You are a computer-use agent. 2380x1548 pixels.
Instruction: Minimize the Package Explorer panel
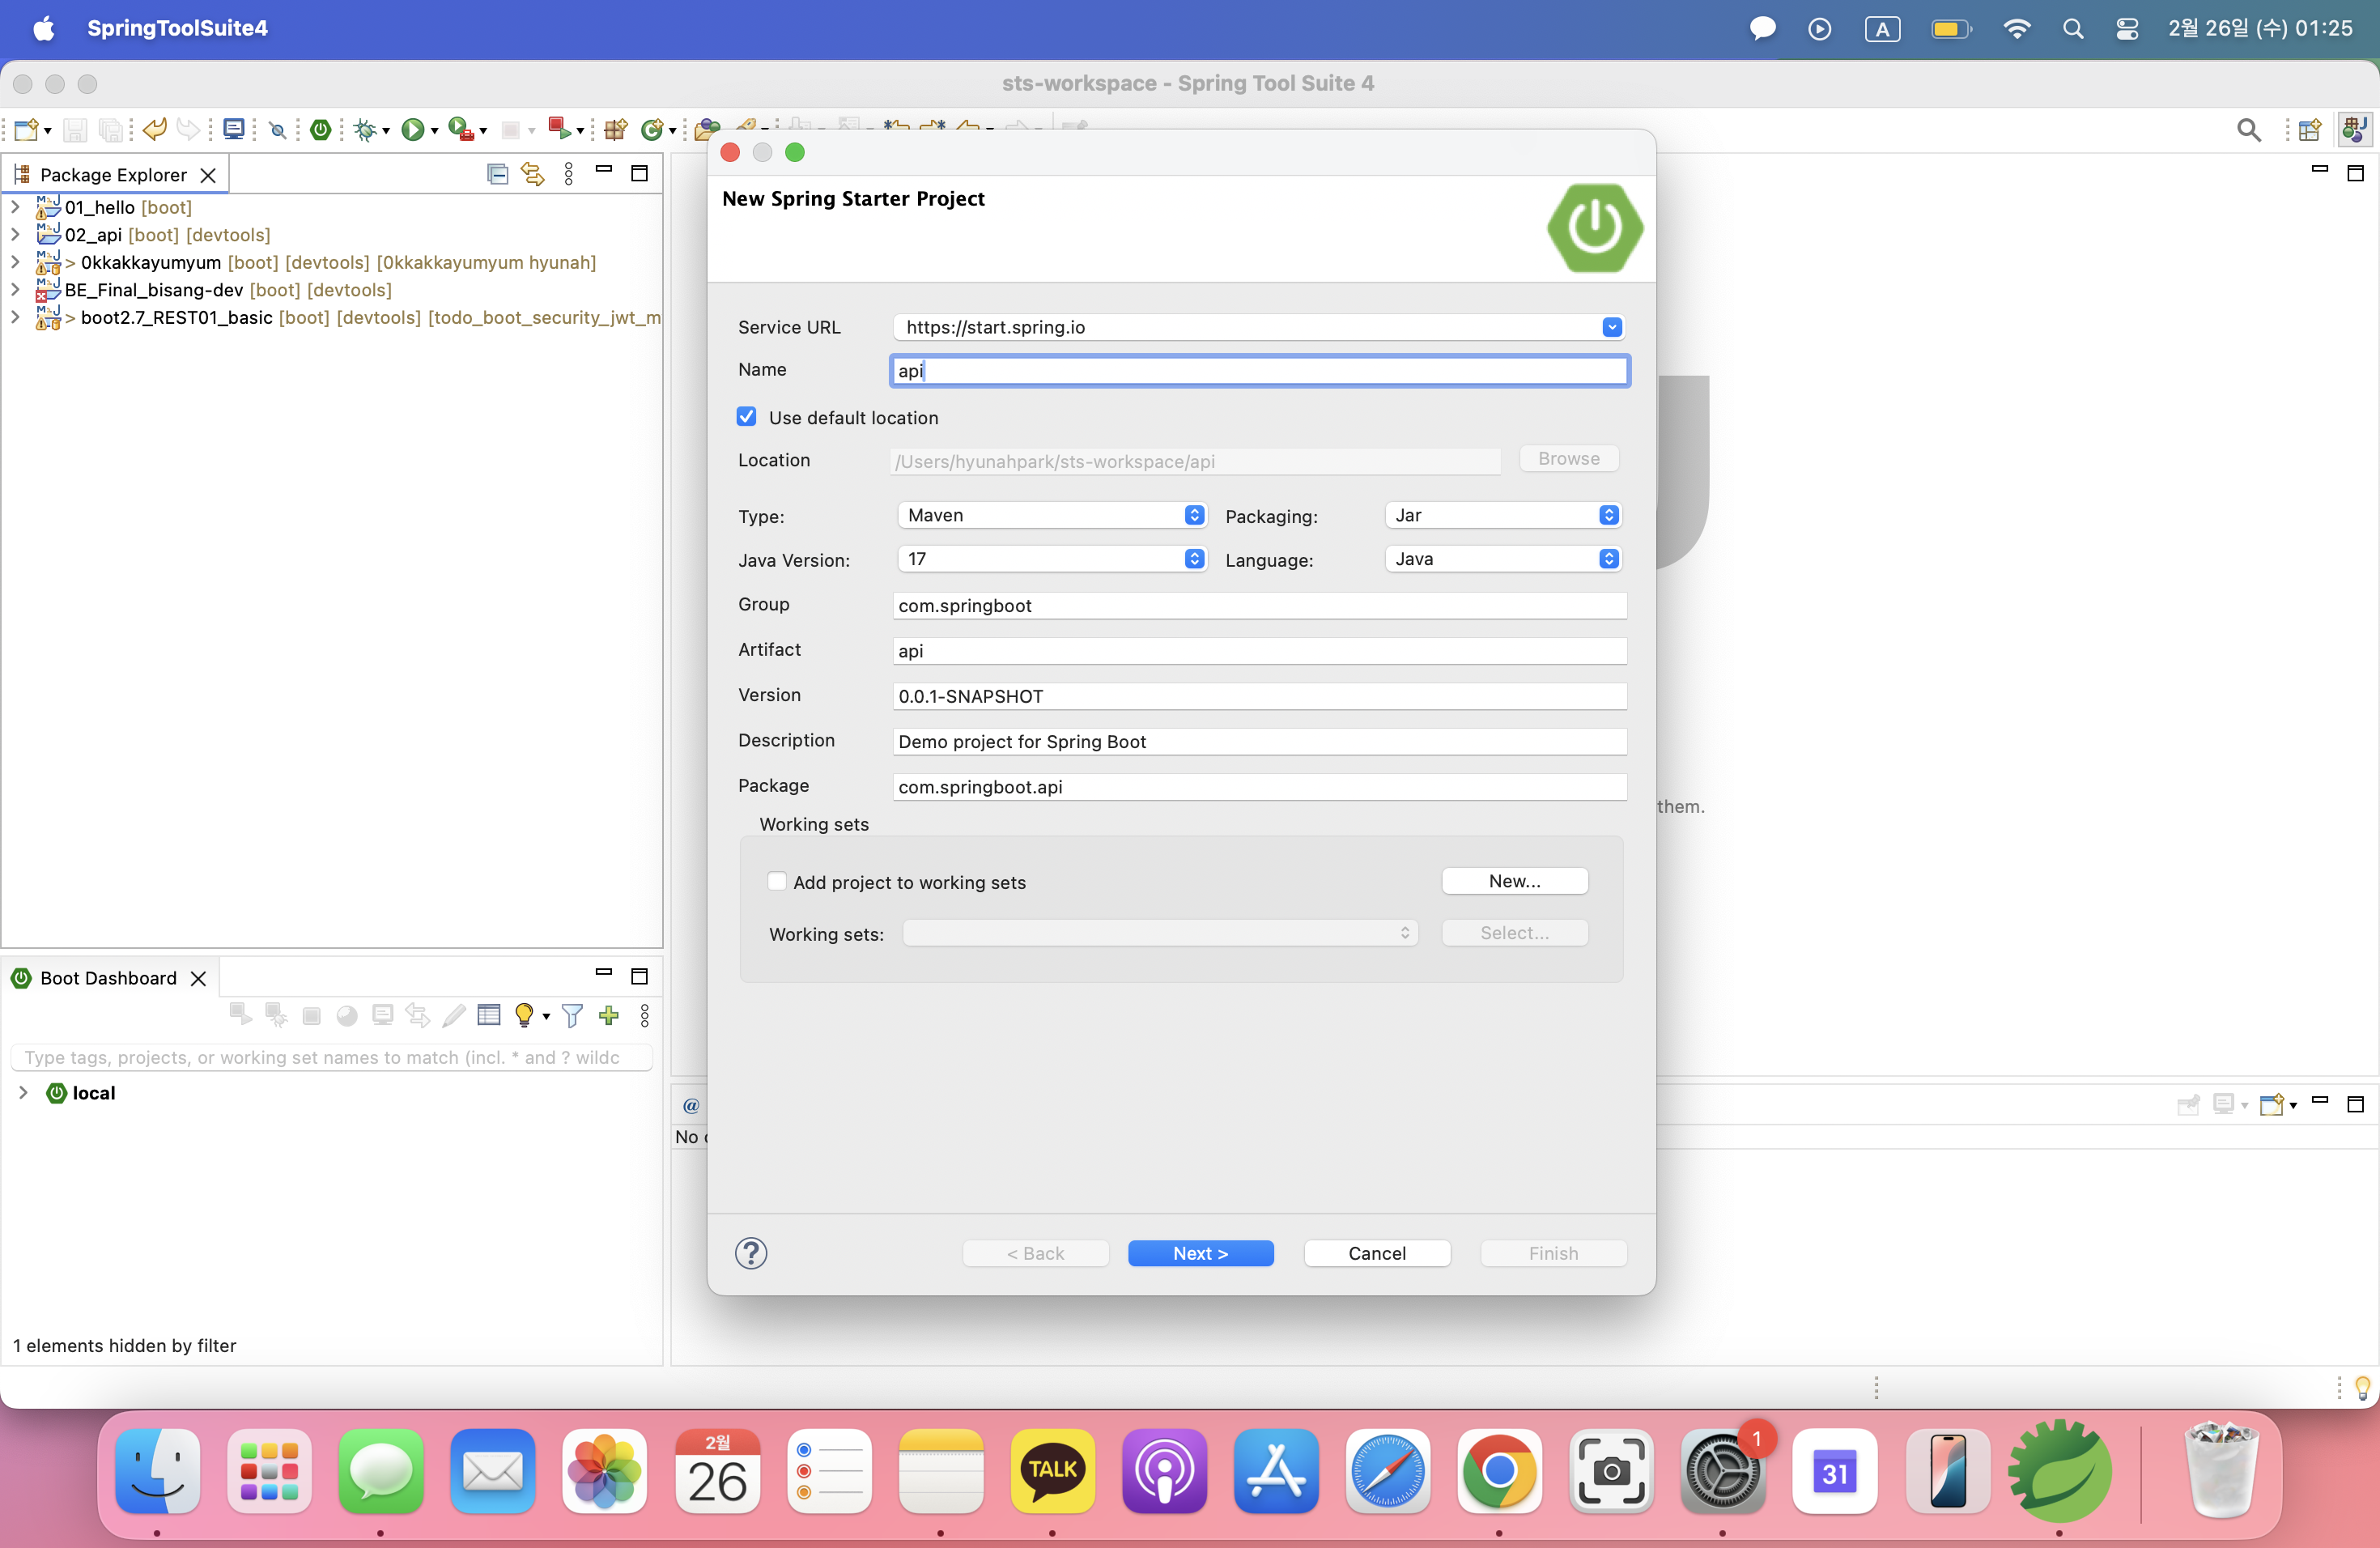604,170
